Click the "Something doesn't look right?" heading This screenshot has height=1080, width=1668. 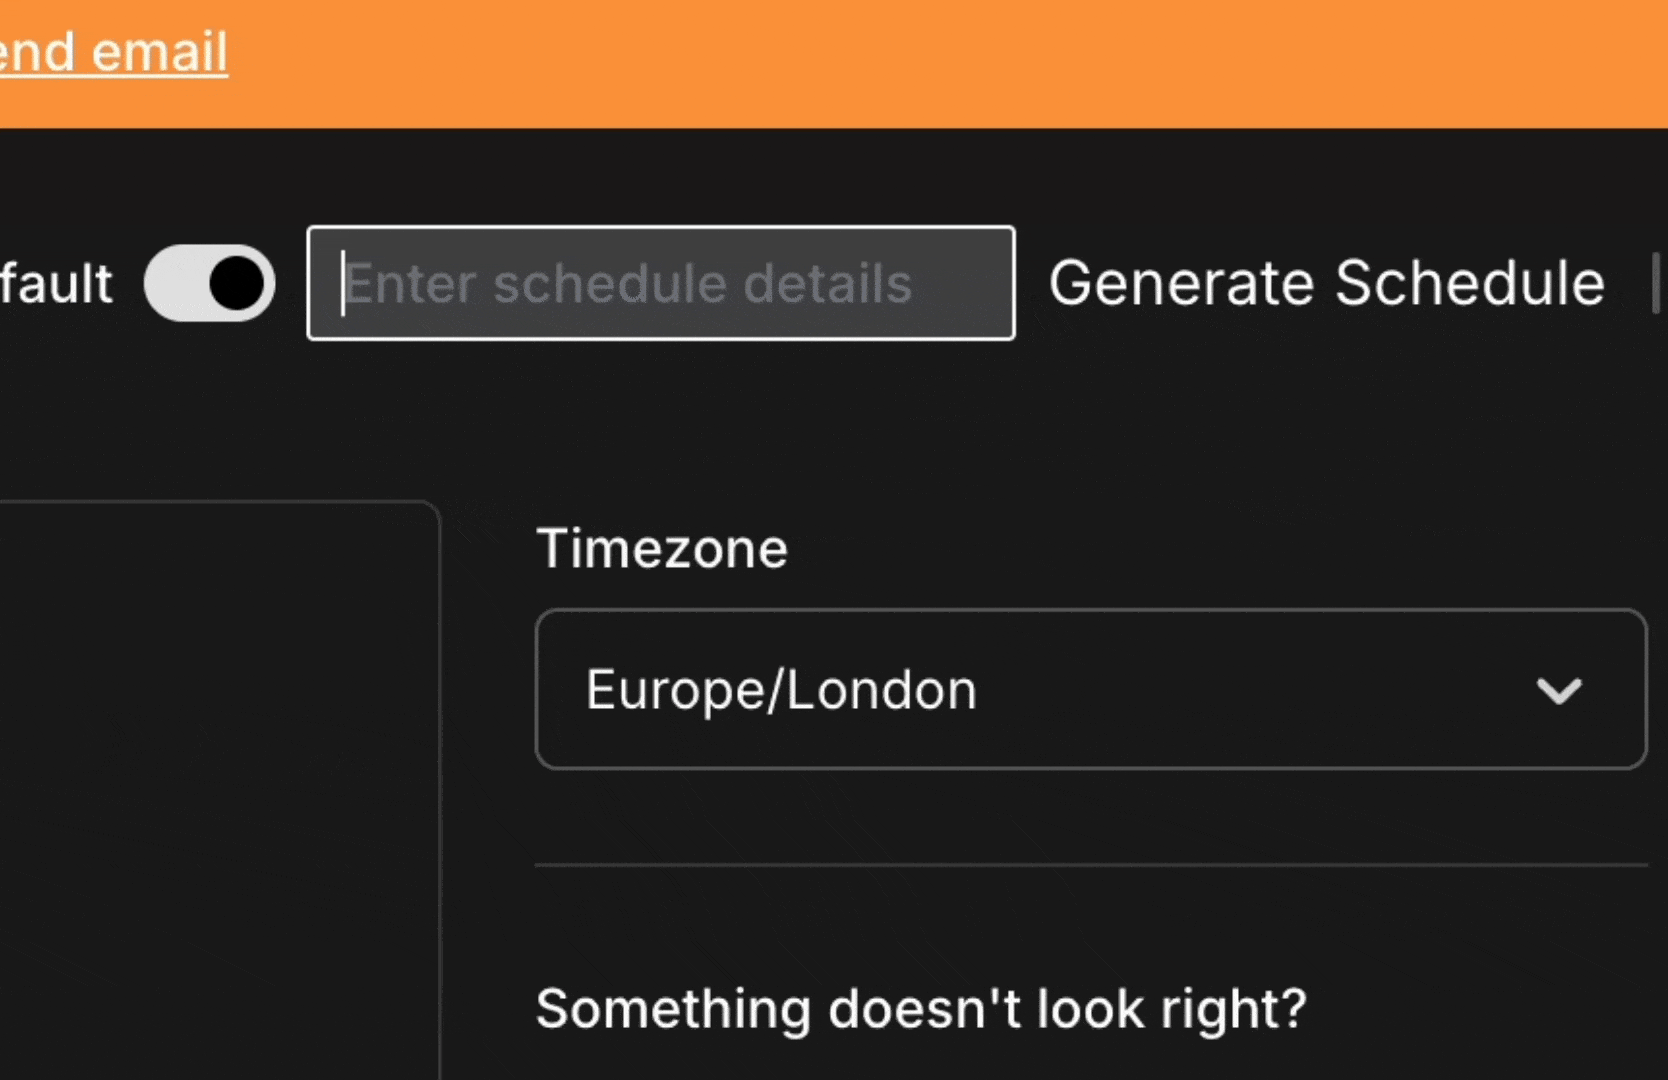tap(921, 1008)
